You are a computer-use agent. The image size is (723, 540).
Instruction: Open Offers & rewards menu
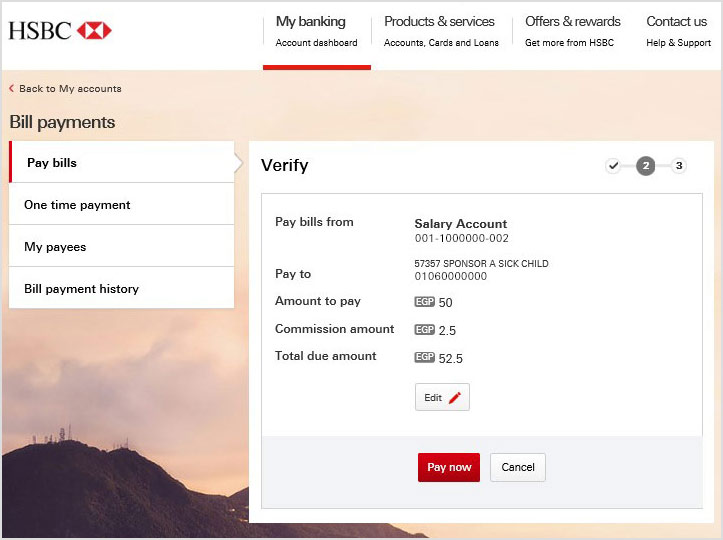pyautogui.click(x=572, y=31)
